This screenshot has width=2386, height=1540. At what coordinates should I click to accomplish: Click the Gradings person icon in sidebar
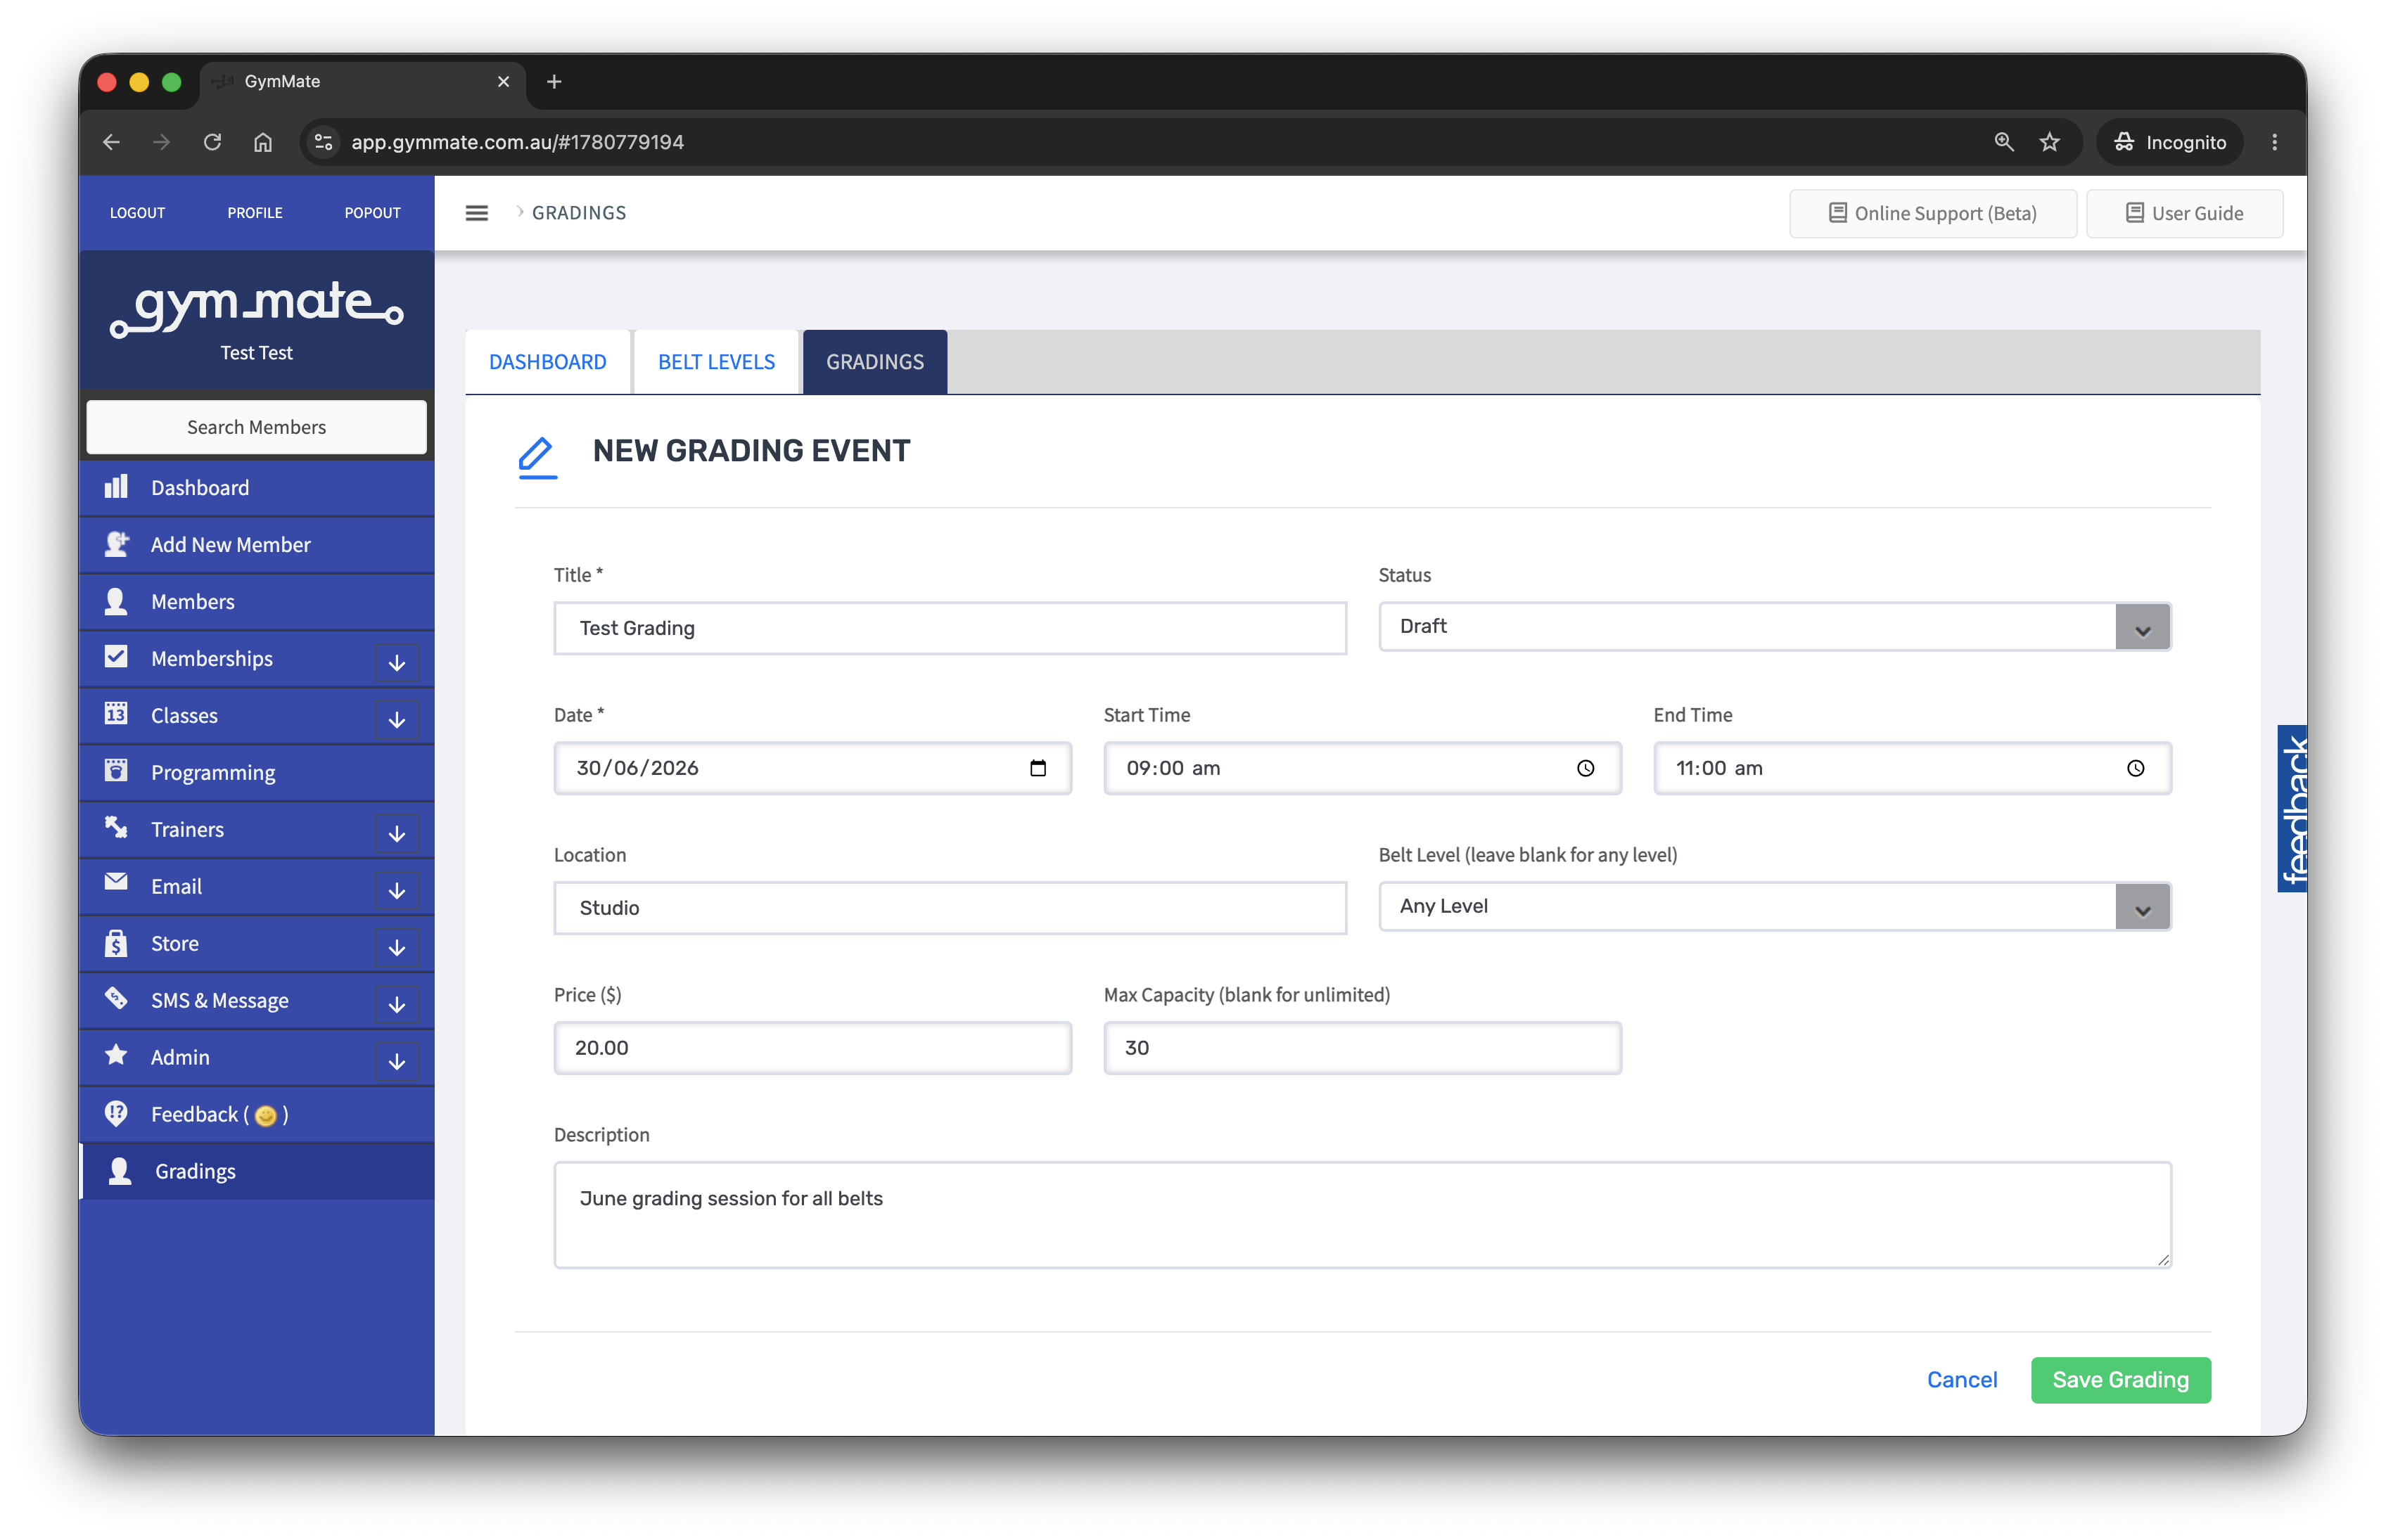pos(120,1171)
